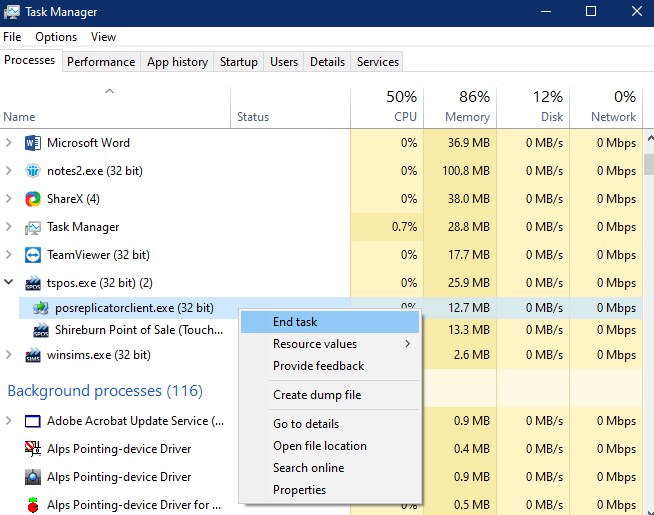The height and width of the screenshot is (515, 654).
Task: Open the File menu
Action: pyautogui.click(x=12, y=37)
